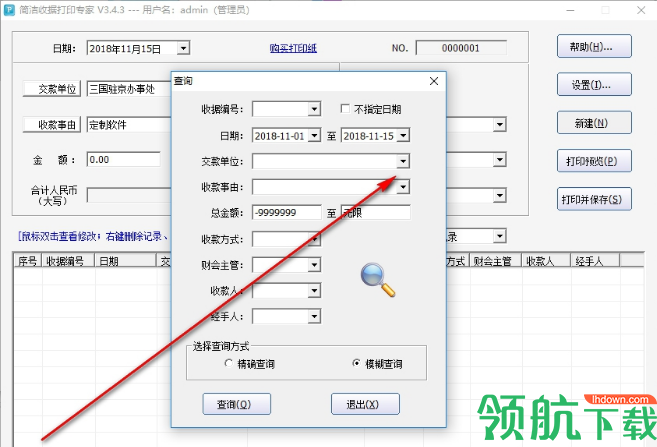Enable the 不指定日期 checkbox
Screen dimensions: 657x447
click(345, 109)
